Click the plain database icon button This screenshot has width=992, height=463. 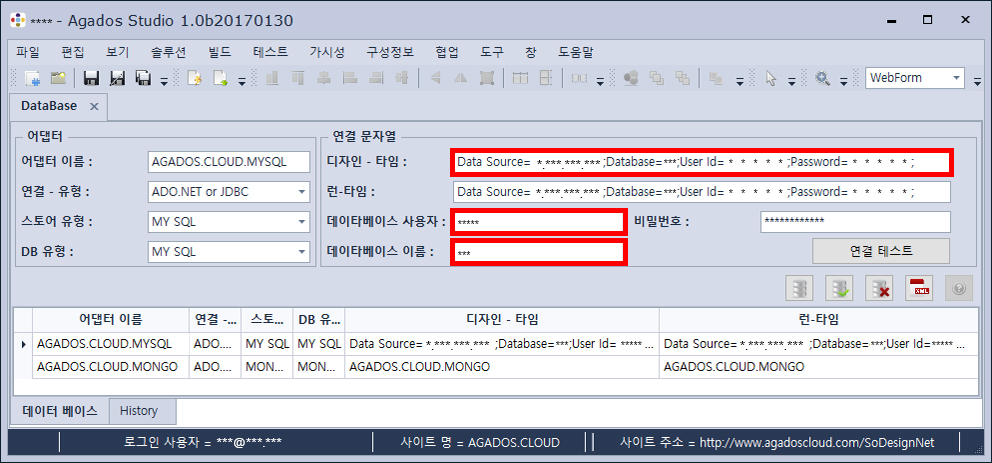point(799,288)
